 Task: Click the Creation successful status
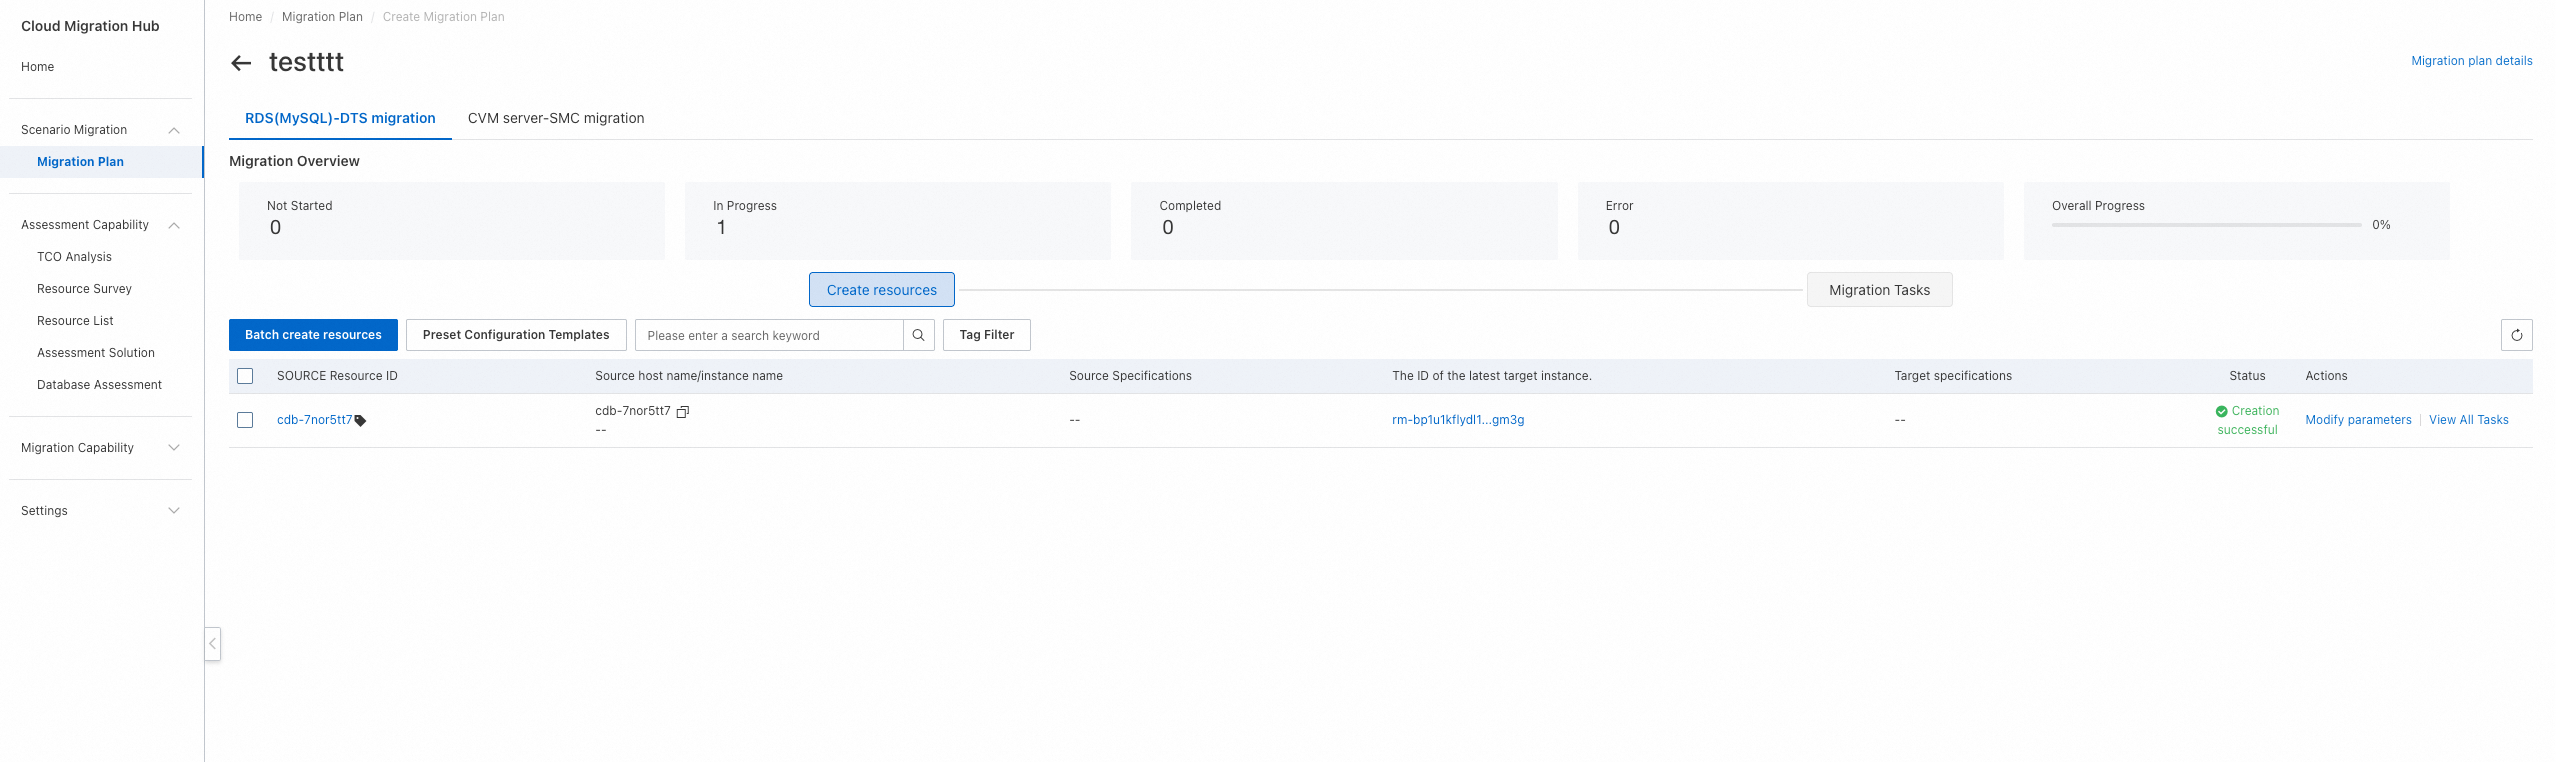(2247, 420)
